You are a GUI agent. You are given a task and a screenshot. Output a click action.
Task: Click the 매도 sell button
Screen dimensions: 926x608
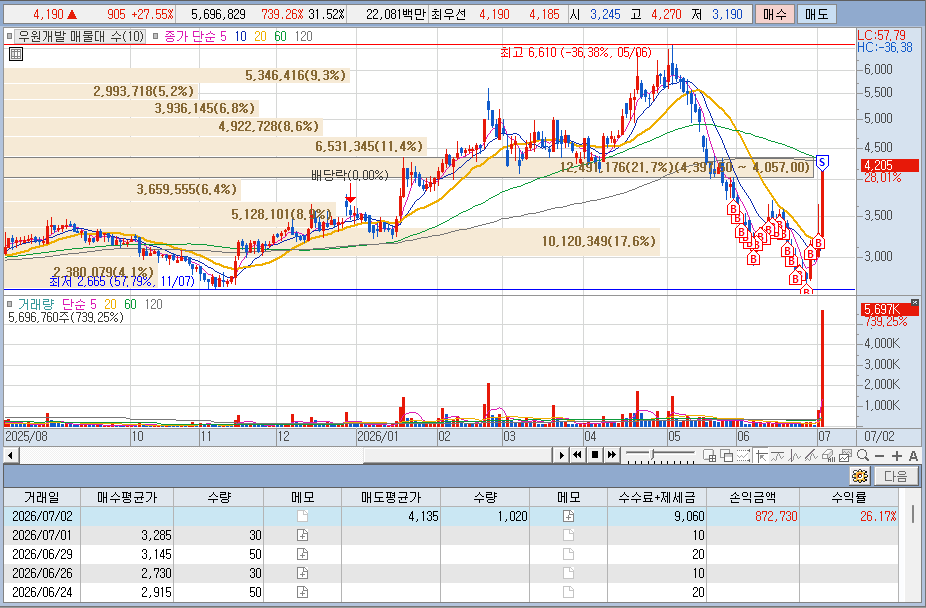click(x=817, y=14)
